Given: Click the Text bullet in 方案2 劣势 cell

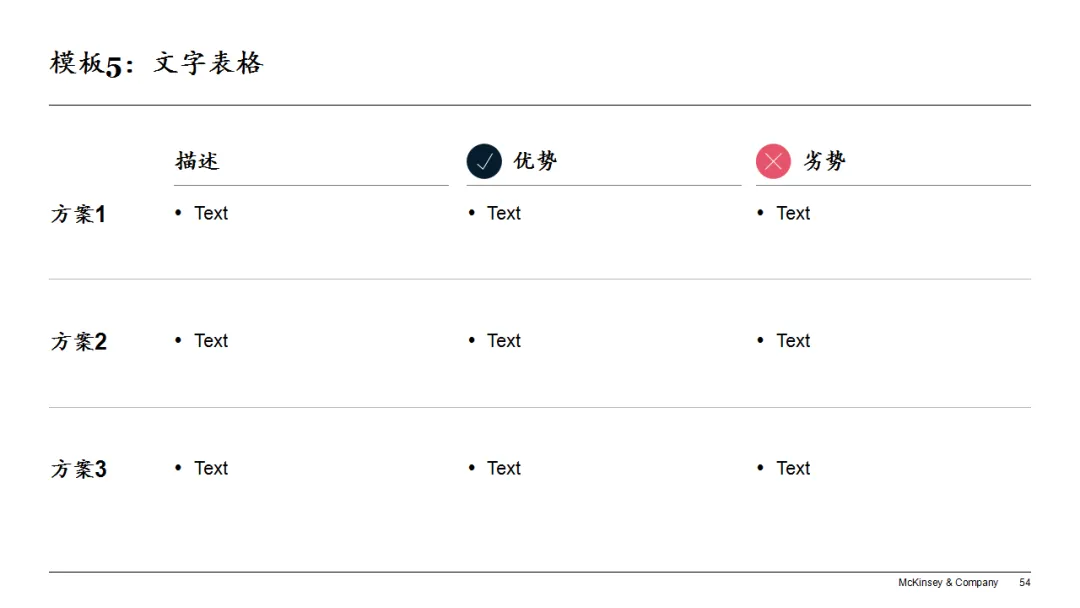Looking at the screenshot, I should coord(793,341).
